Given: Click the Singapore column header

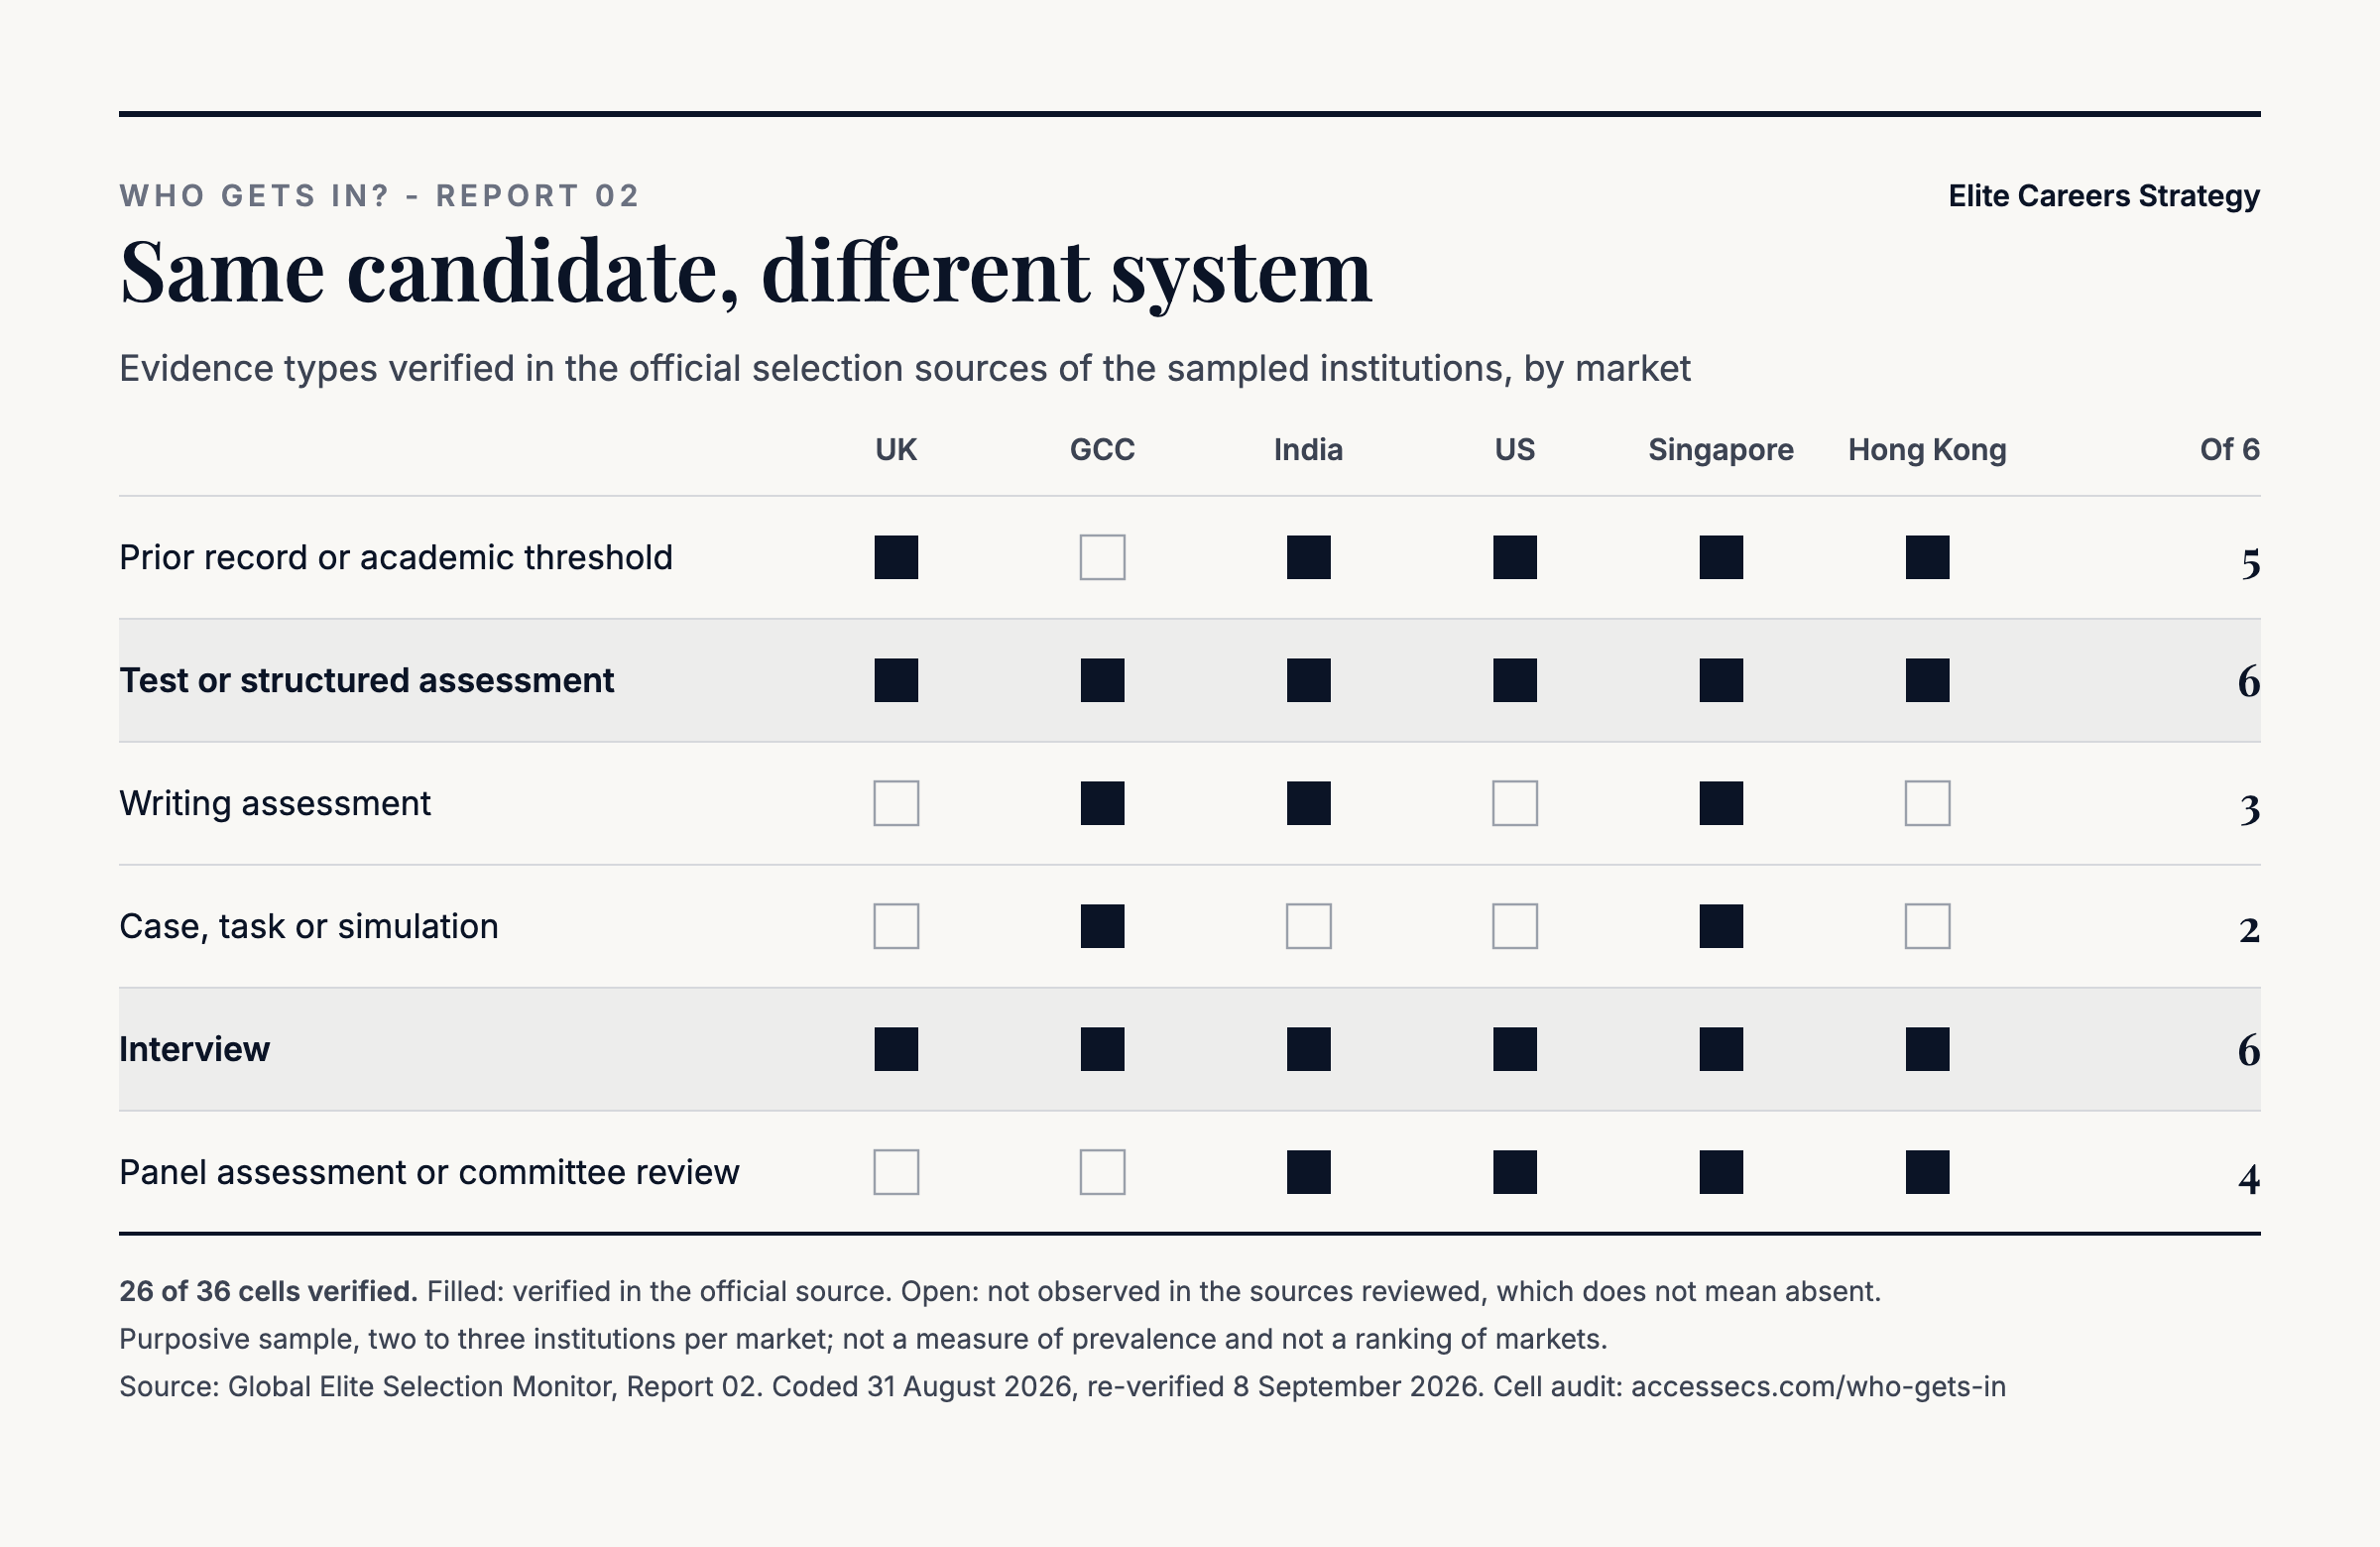Looking at the screenshot, I should pos(1721,450).
